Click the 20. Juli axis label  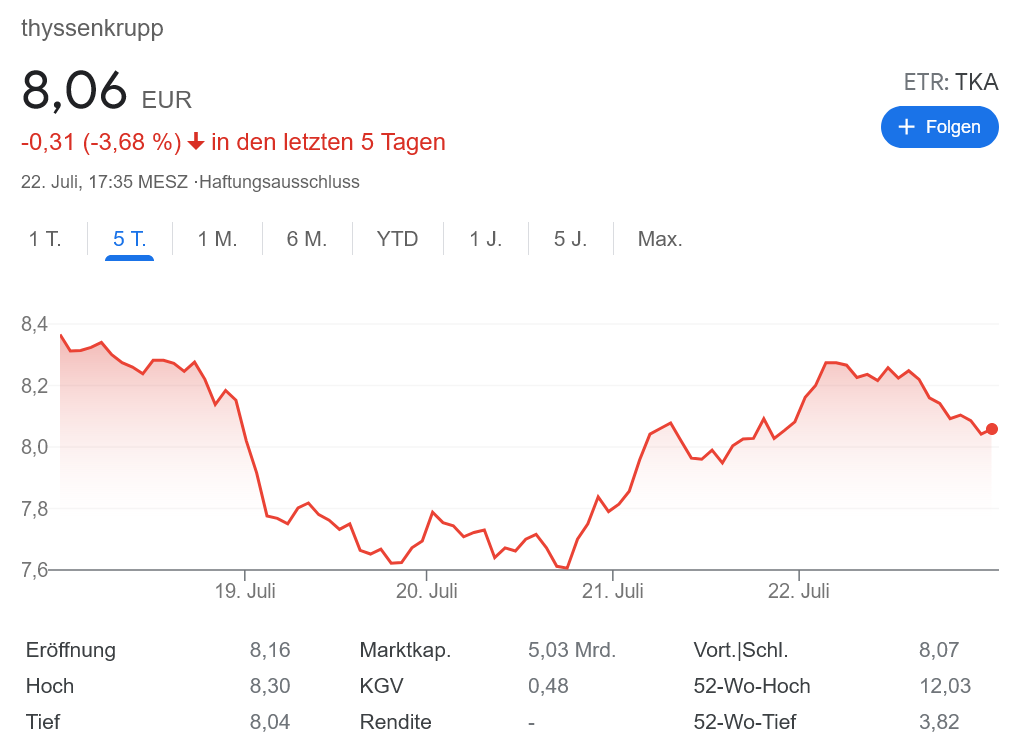point(427,591)
